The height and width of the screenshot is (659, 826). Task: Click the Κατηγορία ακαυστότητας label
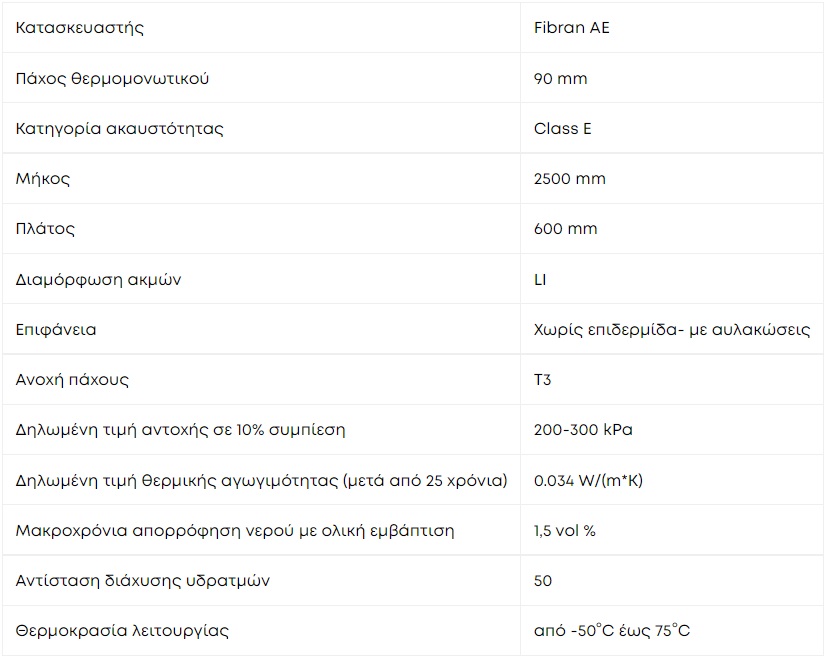click(x=120, y=129)
